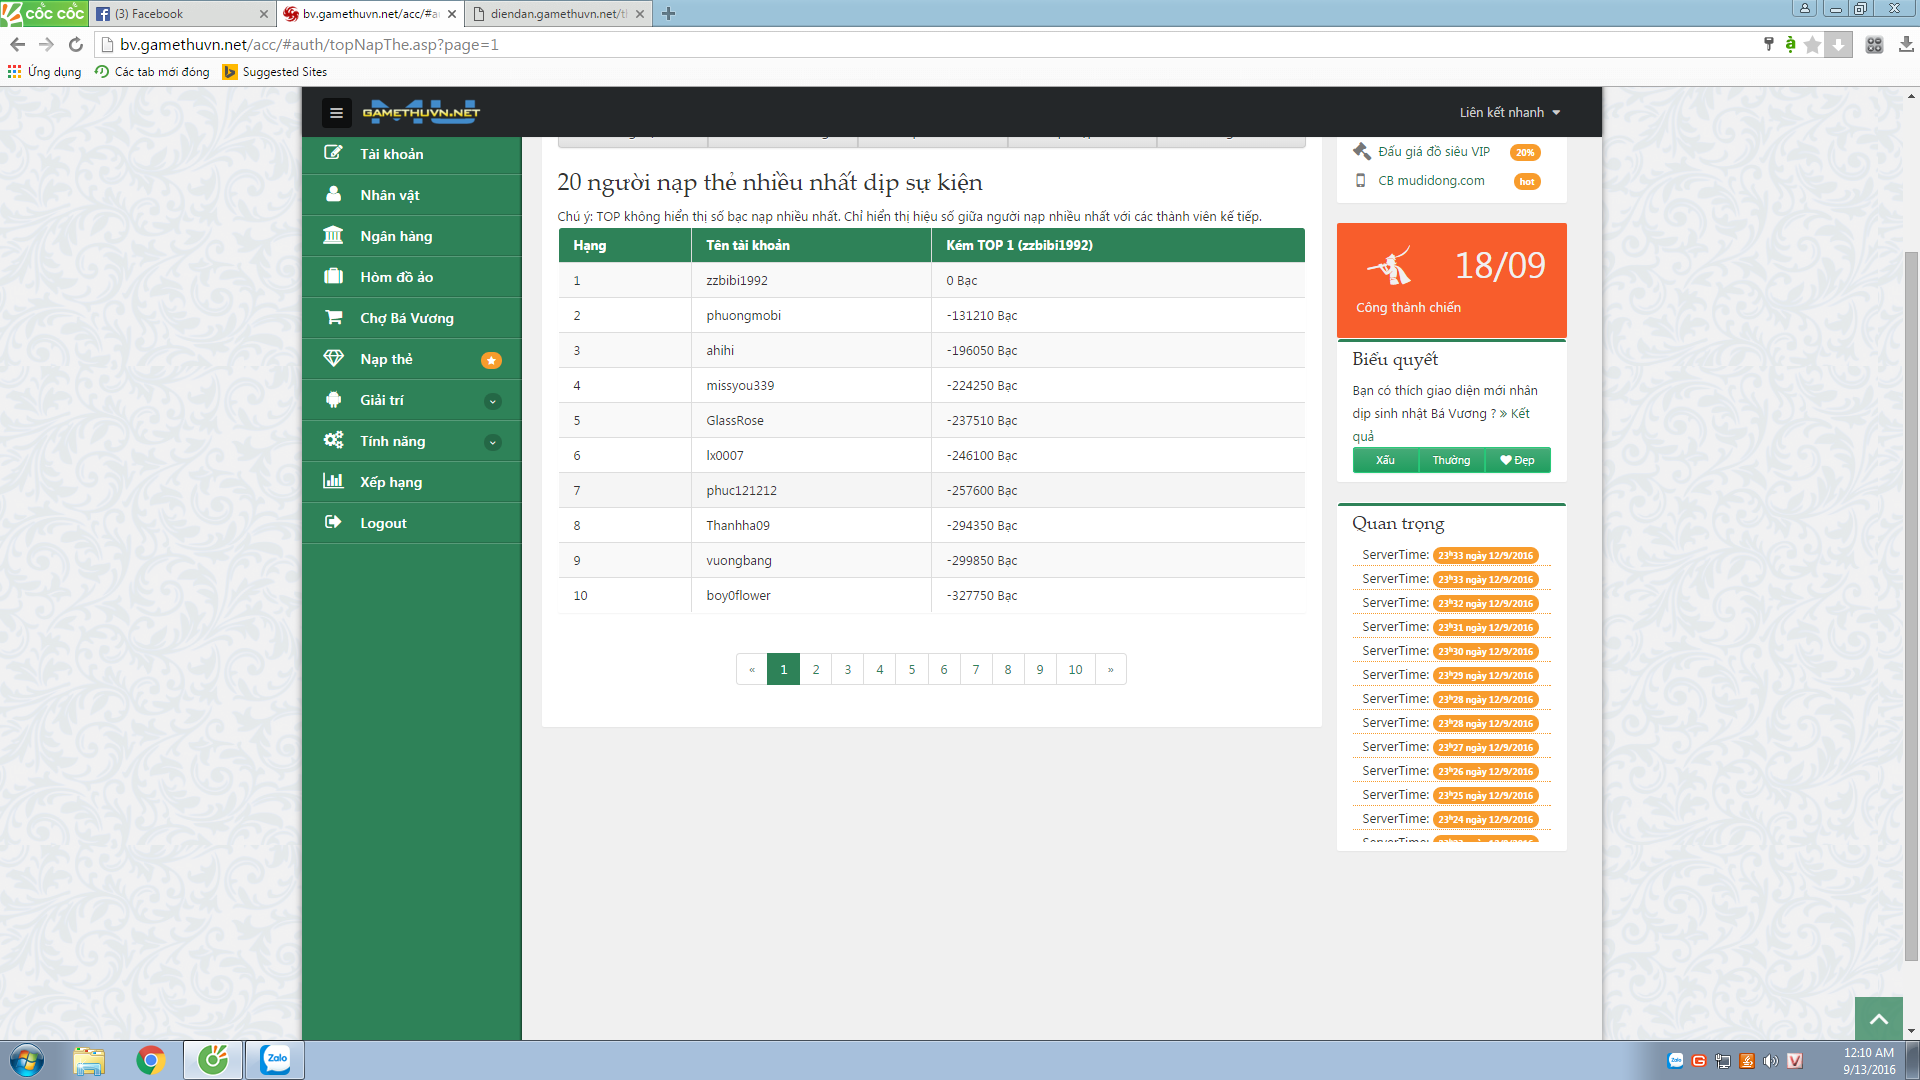Click the scroll-to-top arrow button
The image size is (1920, 1080).
coord(1878,1018)
